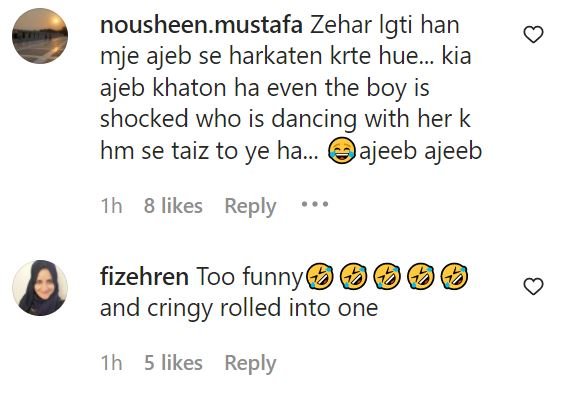This screenshot has width=561, height=393.
Task: Click the first rolling-laughing emoji after 'Too funny'
Action: 320,277
